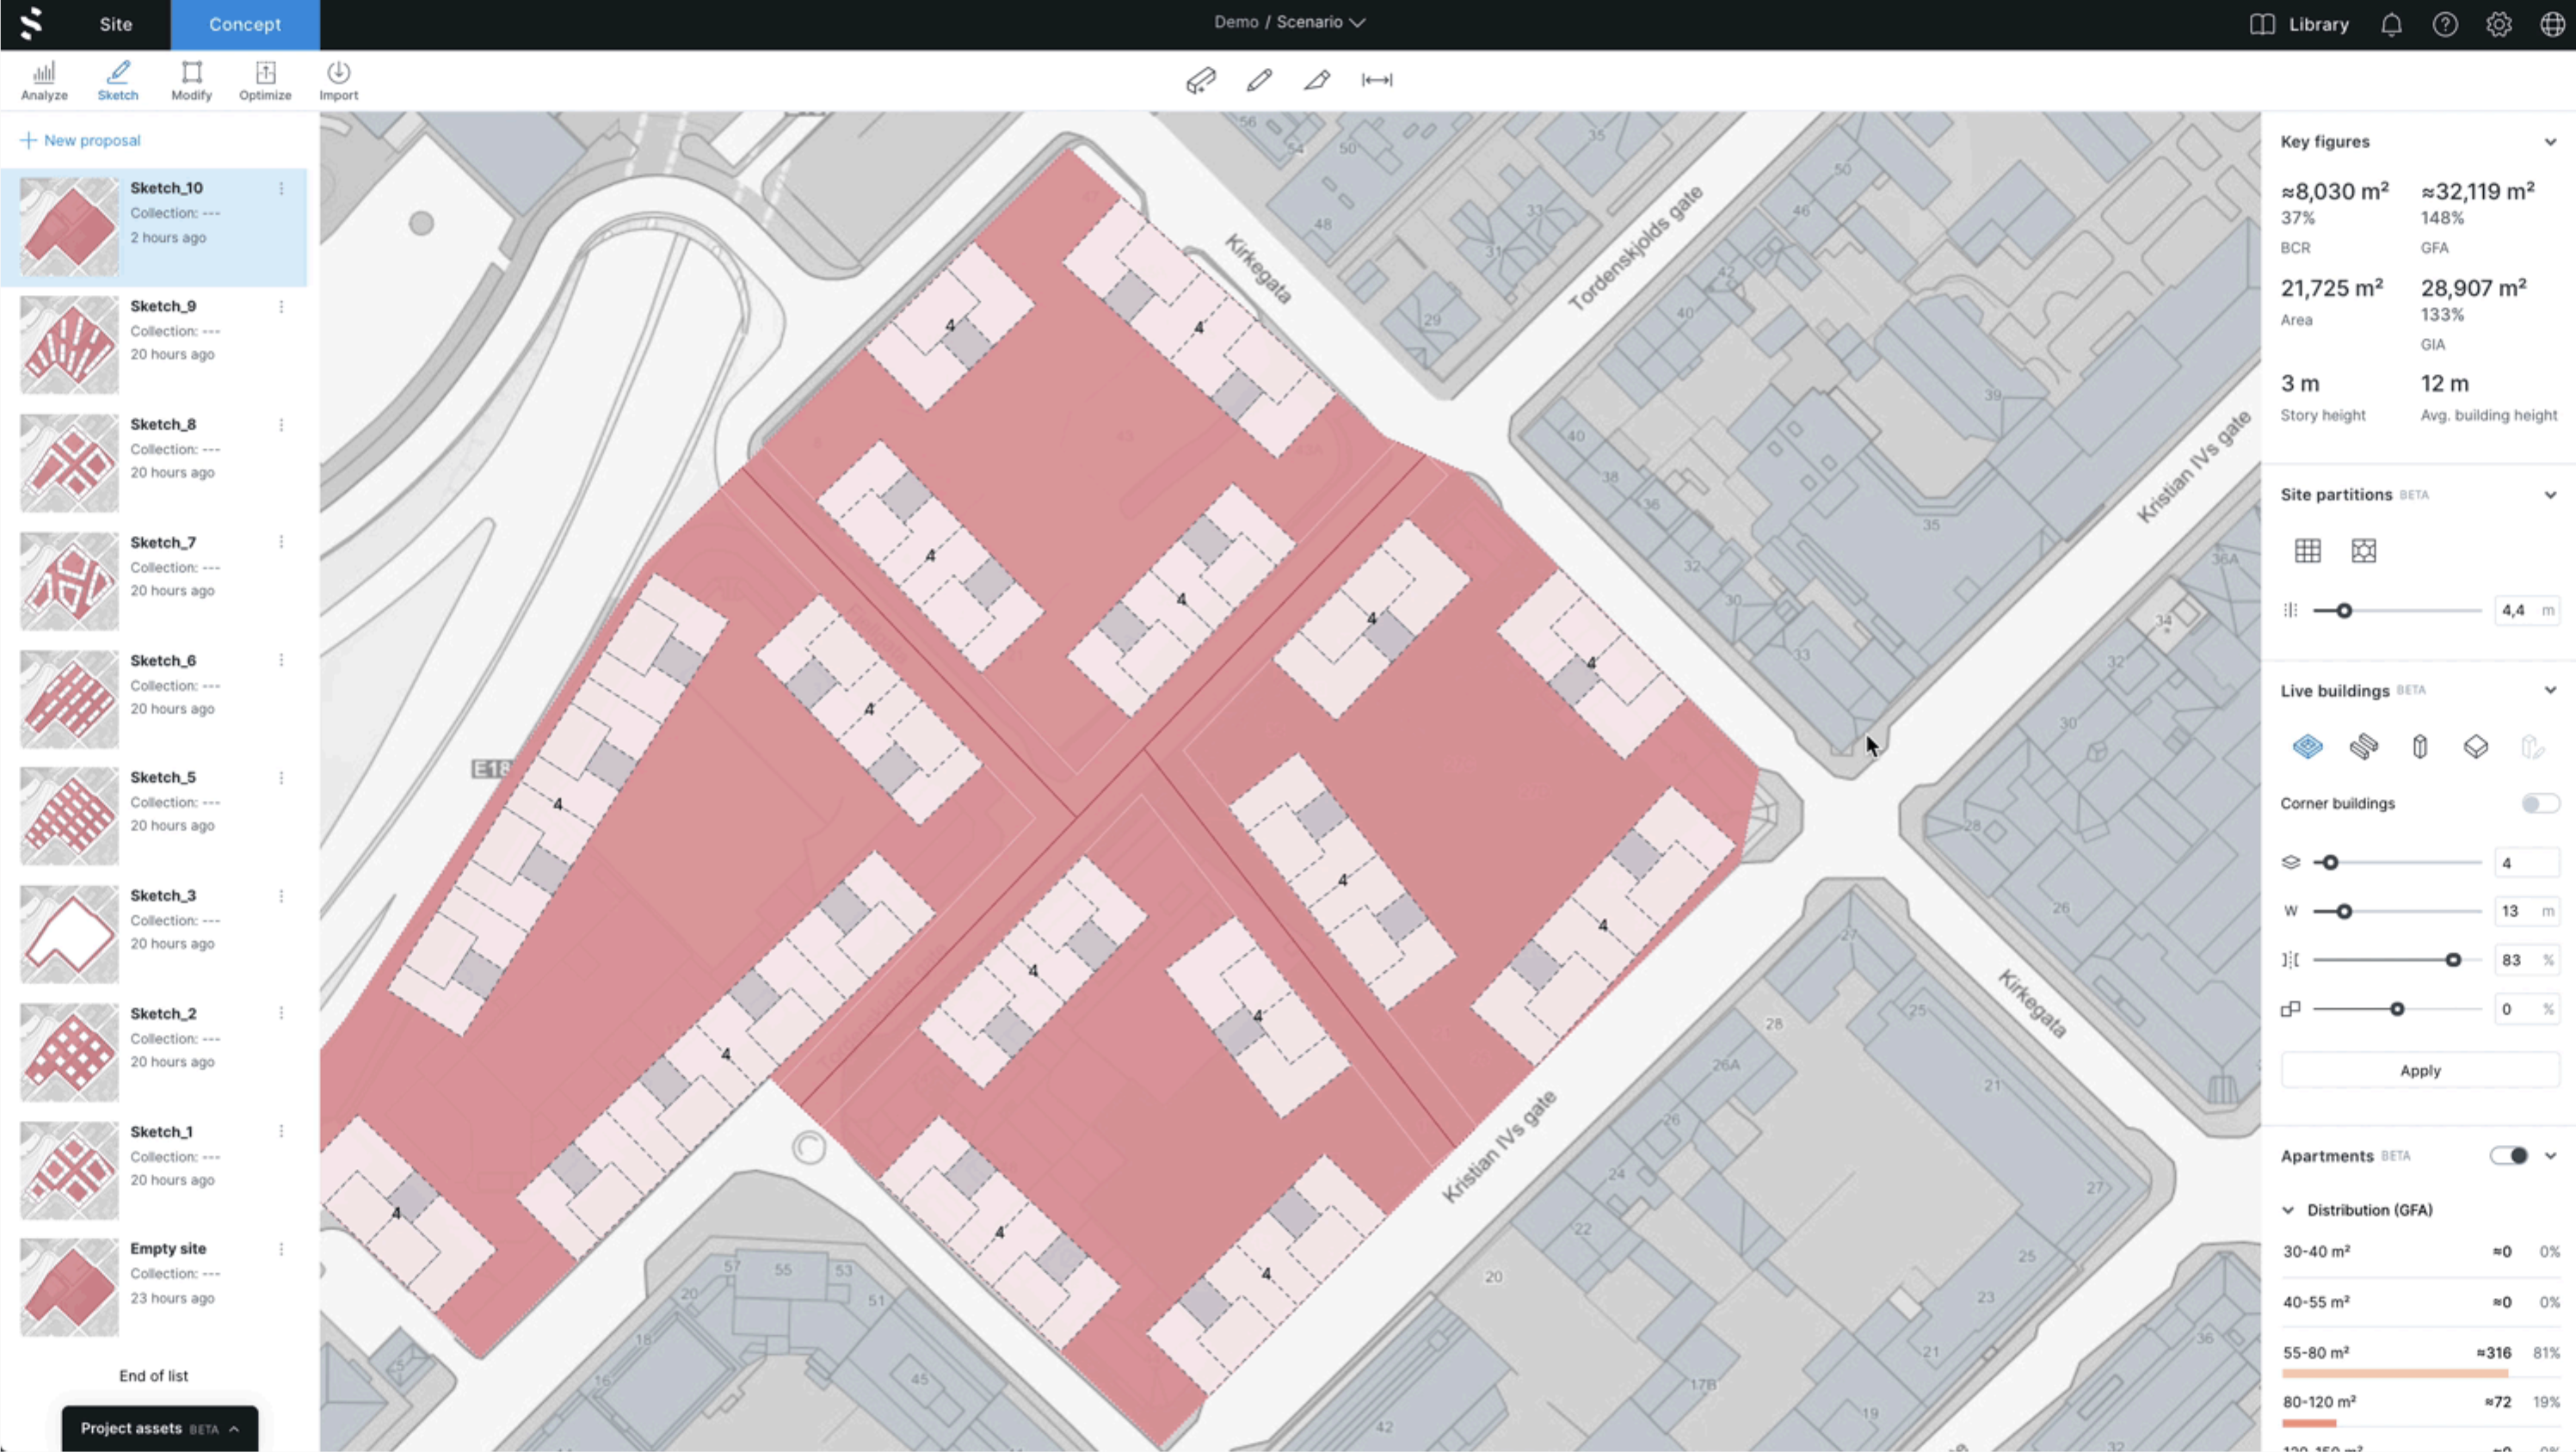Select the Sketch_7 proposal name

(x=163, y=542)
